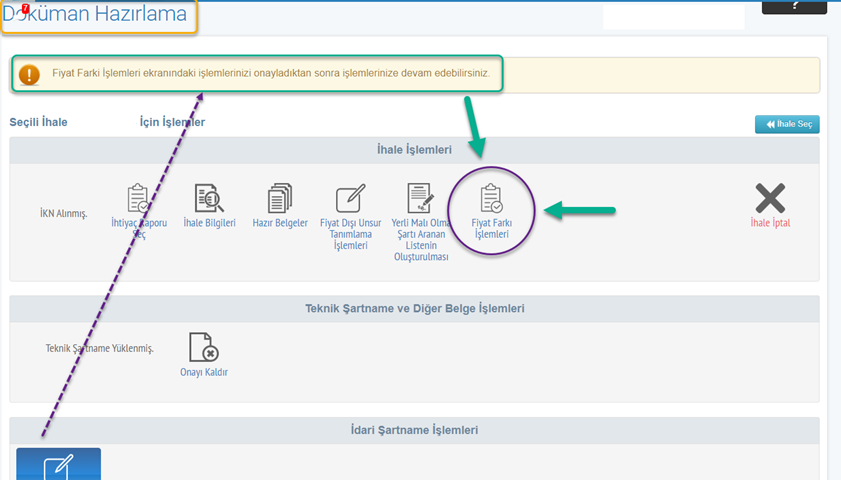The width and height of the screenshot is (841, 480).
Task: Open the blue edit tile under İdari Şartname
Action: pyautogui.click(x=58, y=464)
